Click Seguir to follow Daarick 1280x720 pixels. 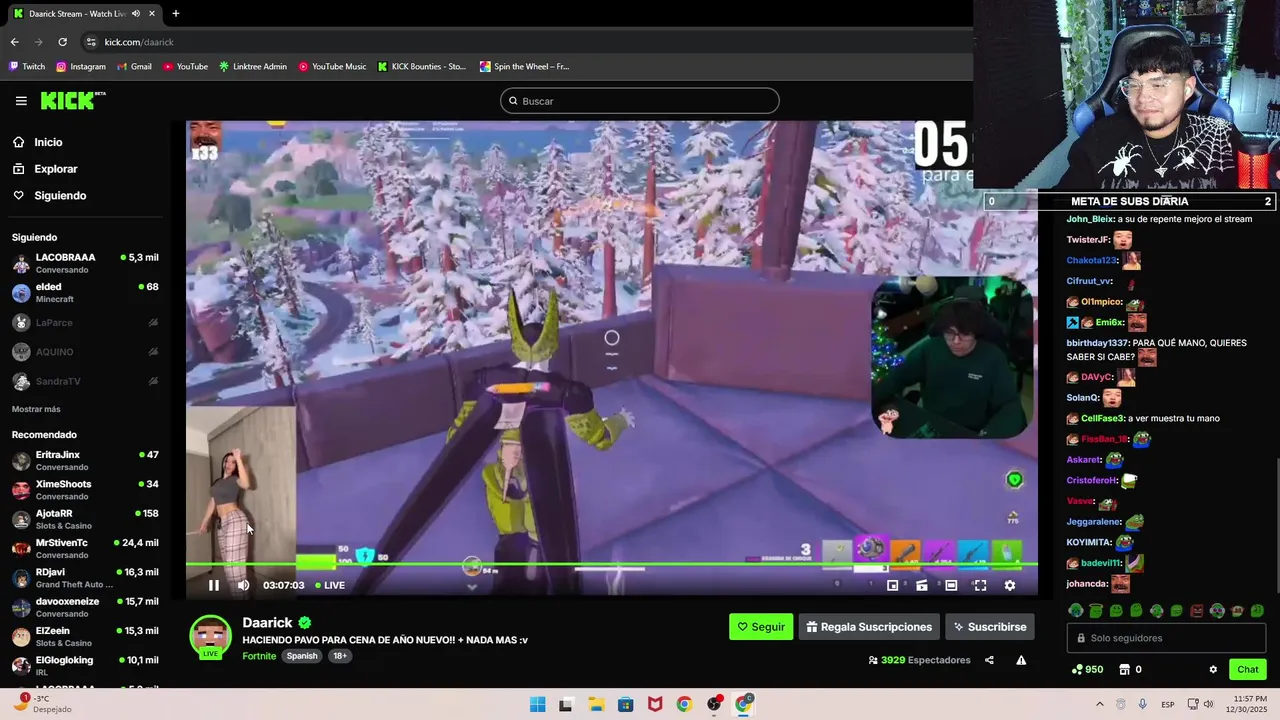(761, 627)
